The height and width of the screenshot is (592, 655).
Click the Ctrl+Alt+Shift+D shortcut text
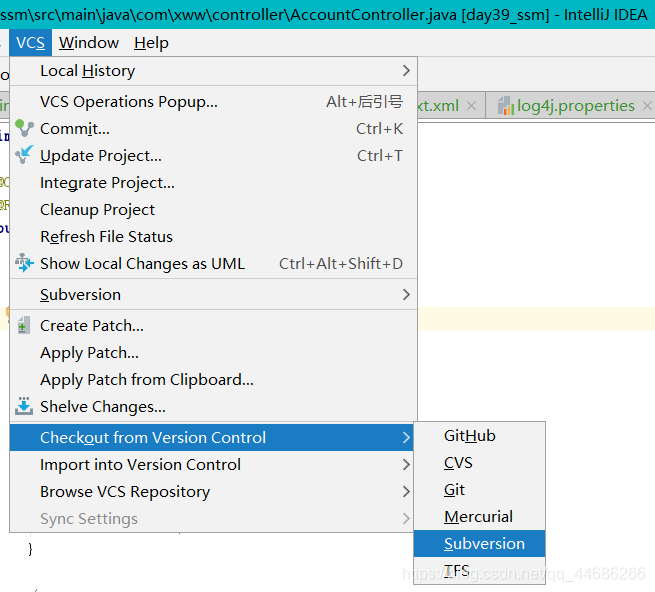[341, 264]
